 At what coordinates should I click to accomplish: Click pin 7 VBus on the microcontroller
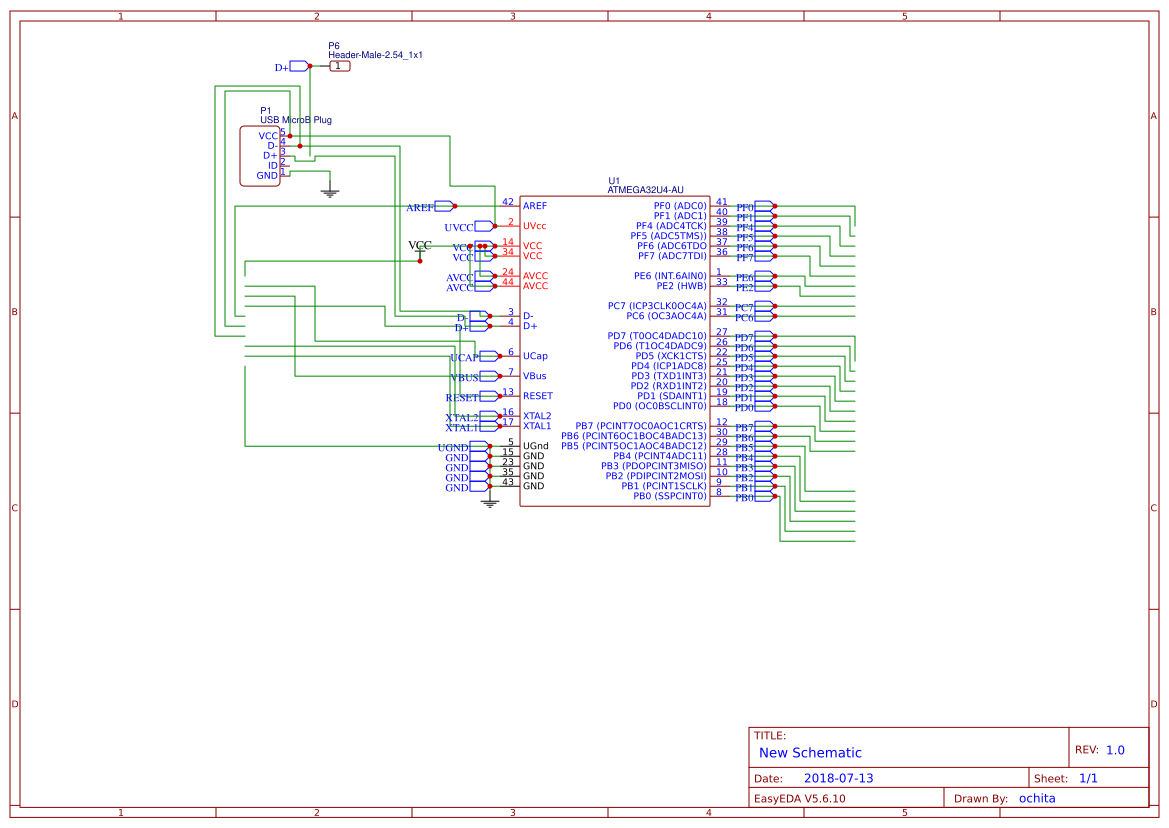click(510, 376)
